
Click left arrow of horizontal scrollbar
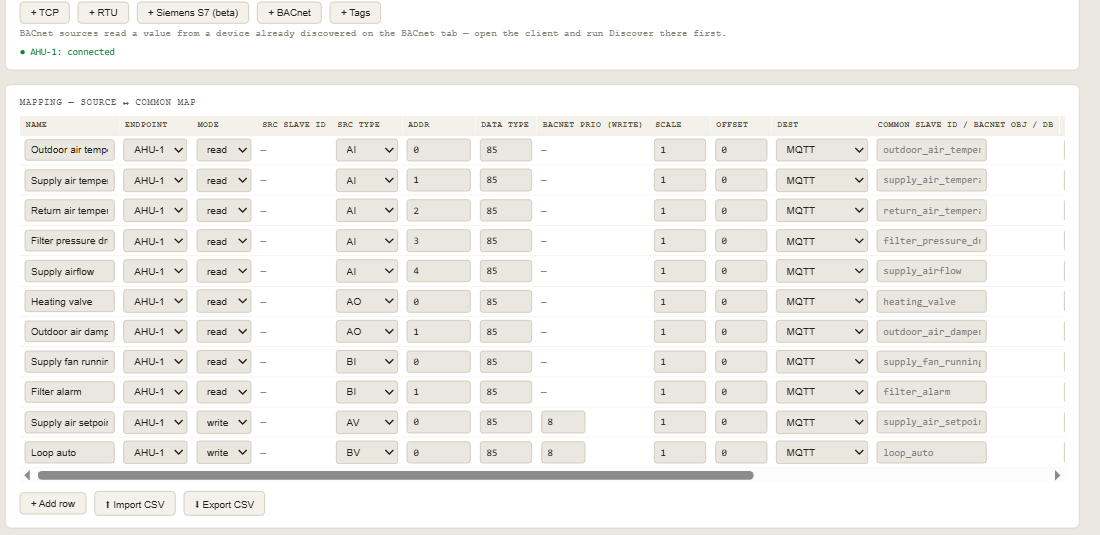pyautogui.click(x=27, y=475)
